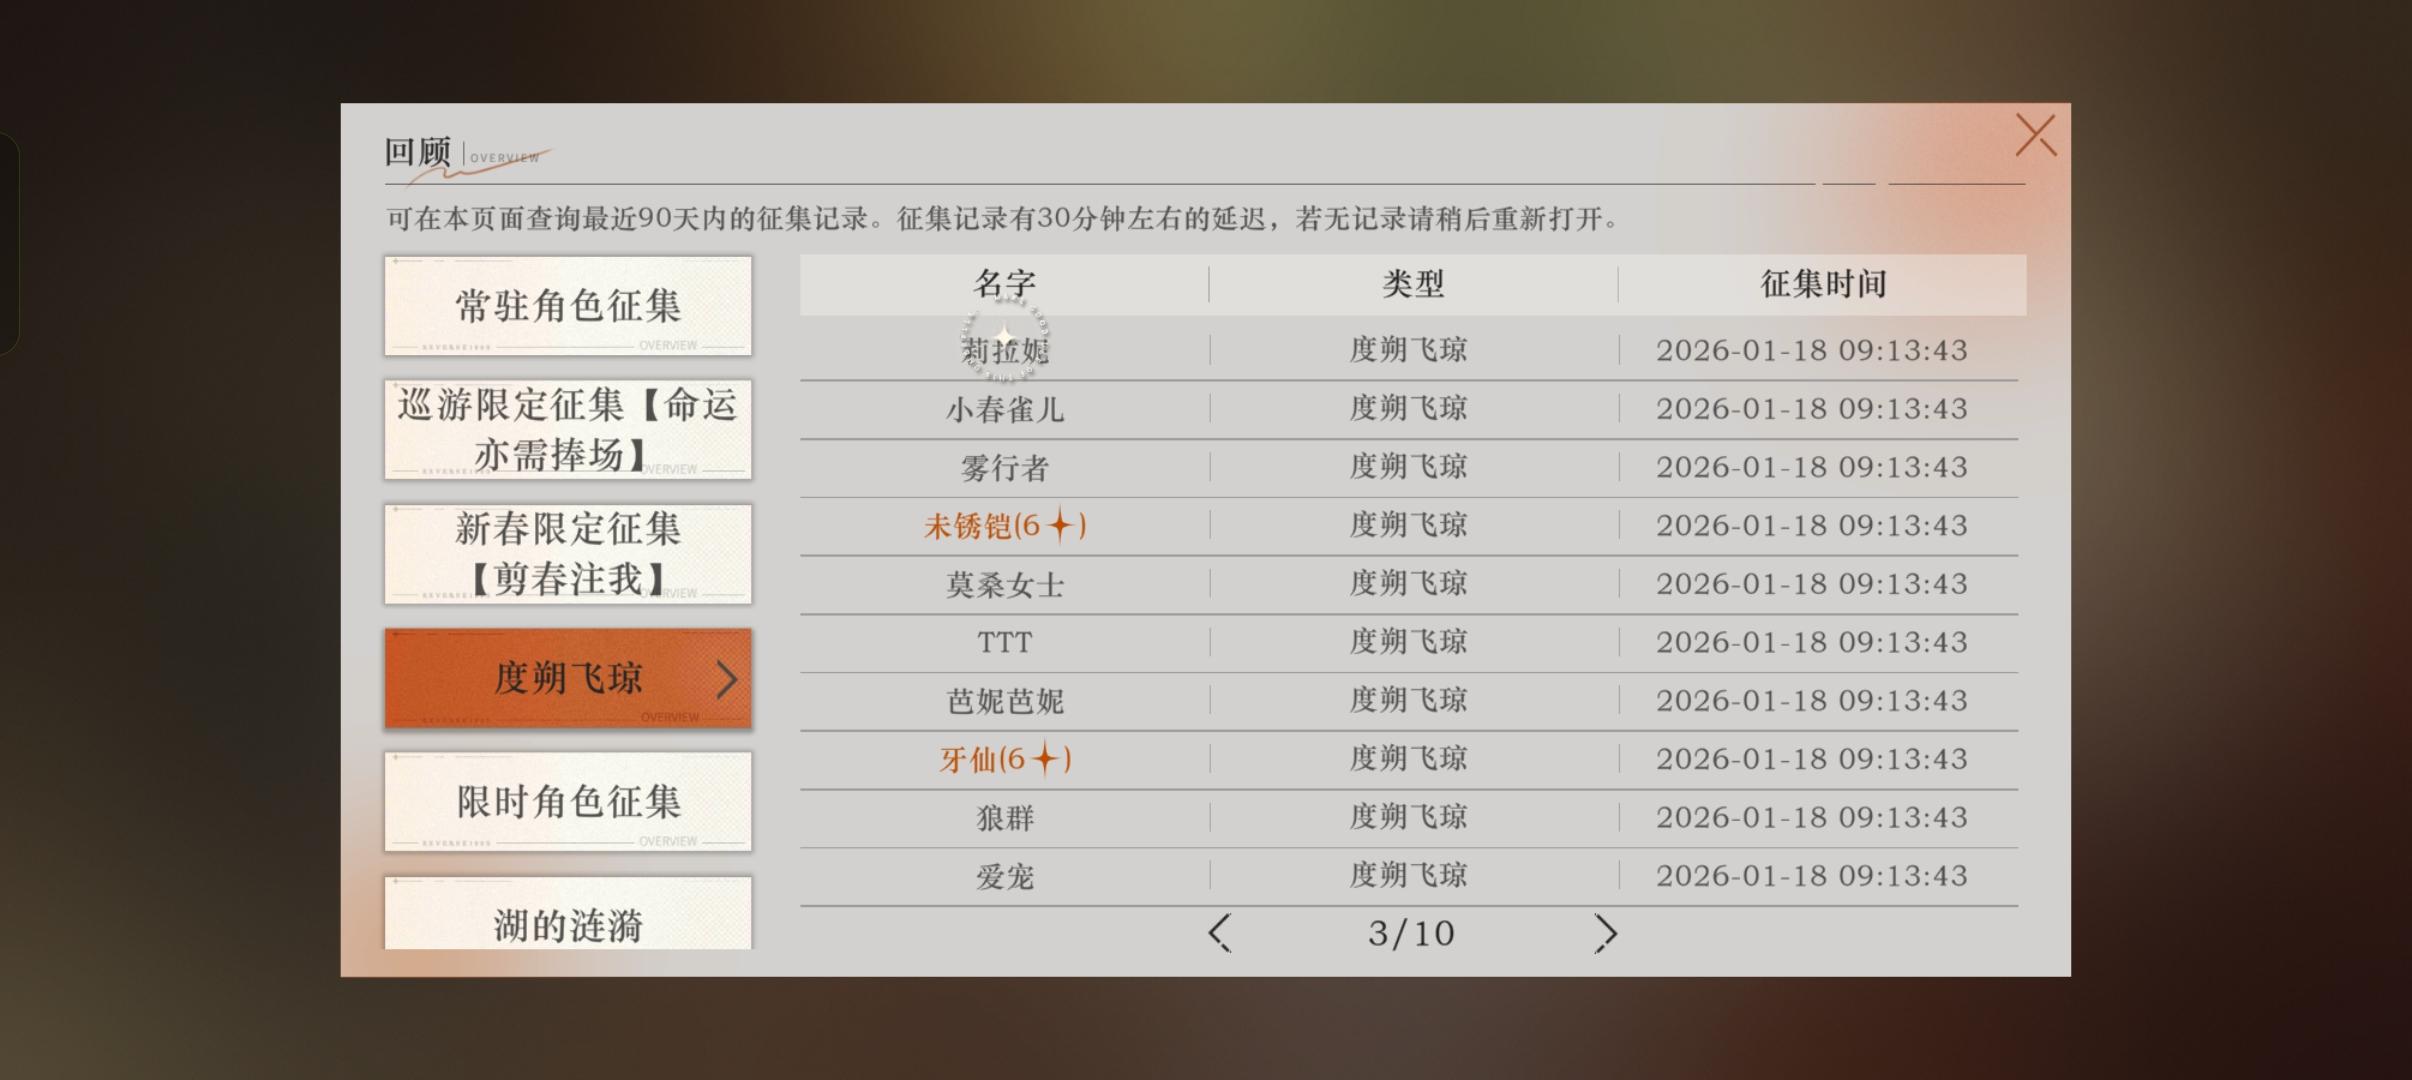Screen dimensions: 2412x1080
Task: Click the 类型 column header
Action: pyautogui.click(x=1412, y=284)
